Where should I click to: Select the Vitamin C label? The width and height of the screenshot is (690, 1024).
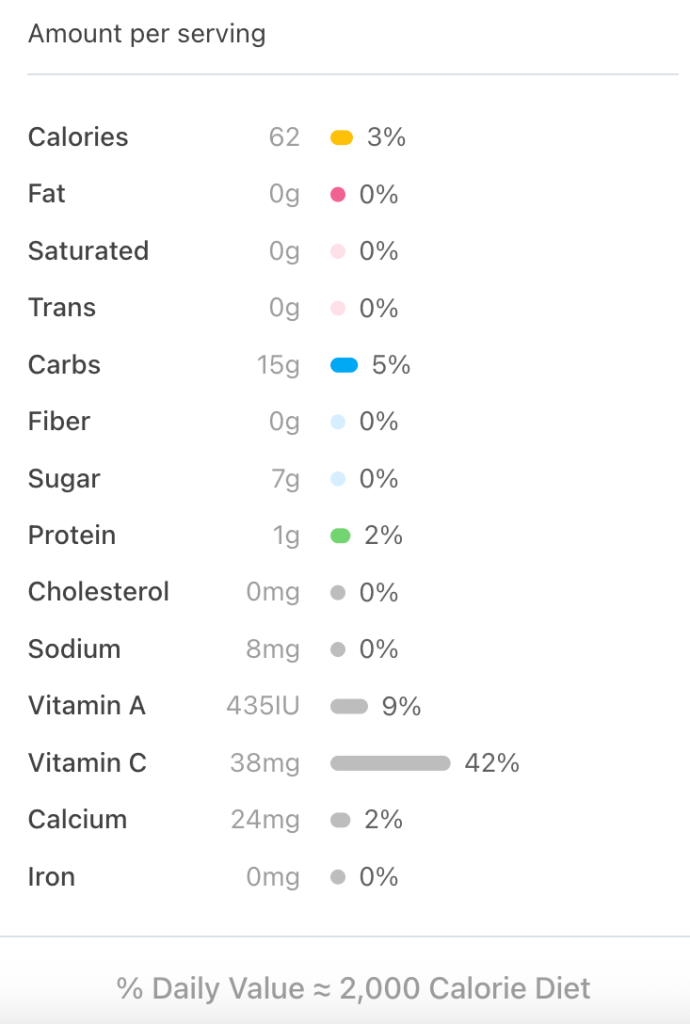click(87, 763)
